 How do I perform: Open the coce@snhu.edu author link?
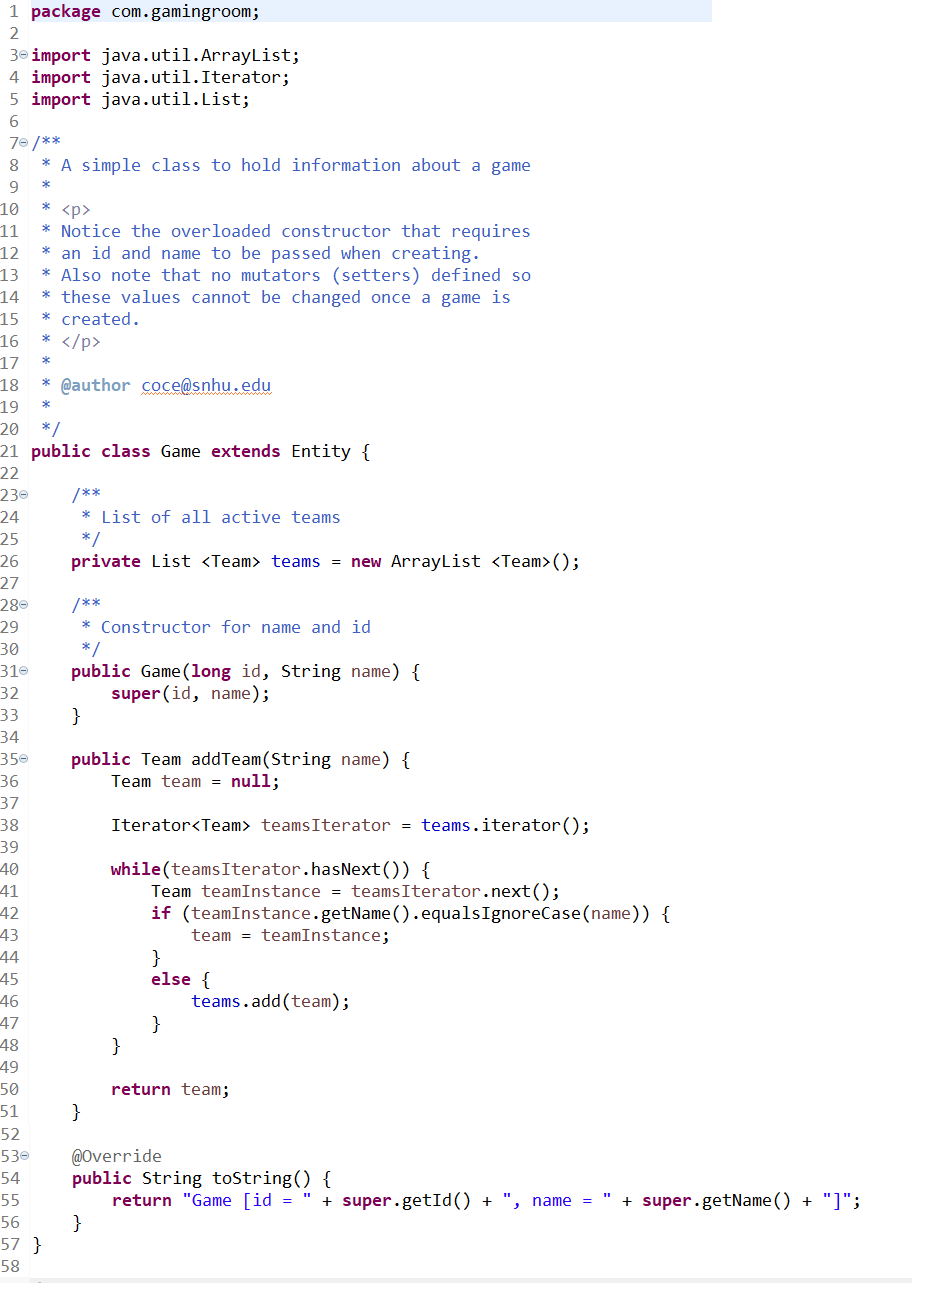click(205, 384)
